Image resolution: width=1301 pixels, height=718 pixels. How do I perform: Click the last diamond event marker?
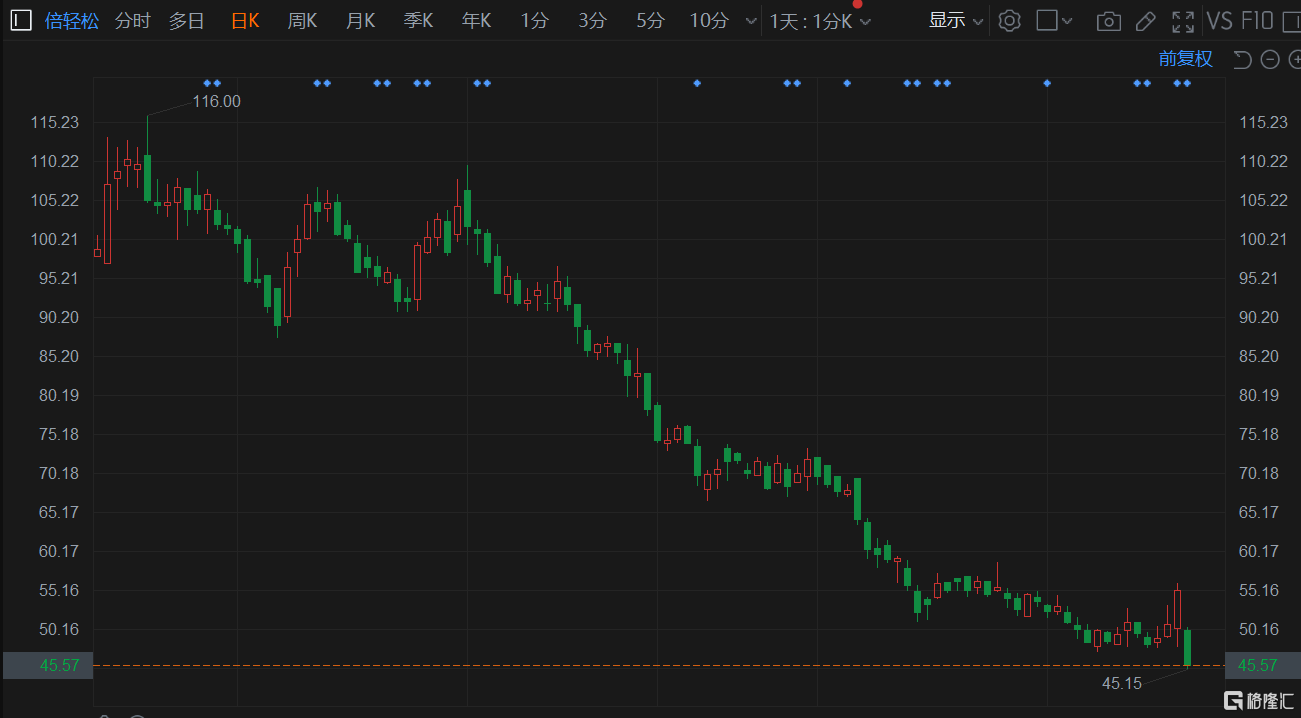click(1187, 83)
